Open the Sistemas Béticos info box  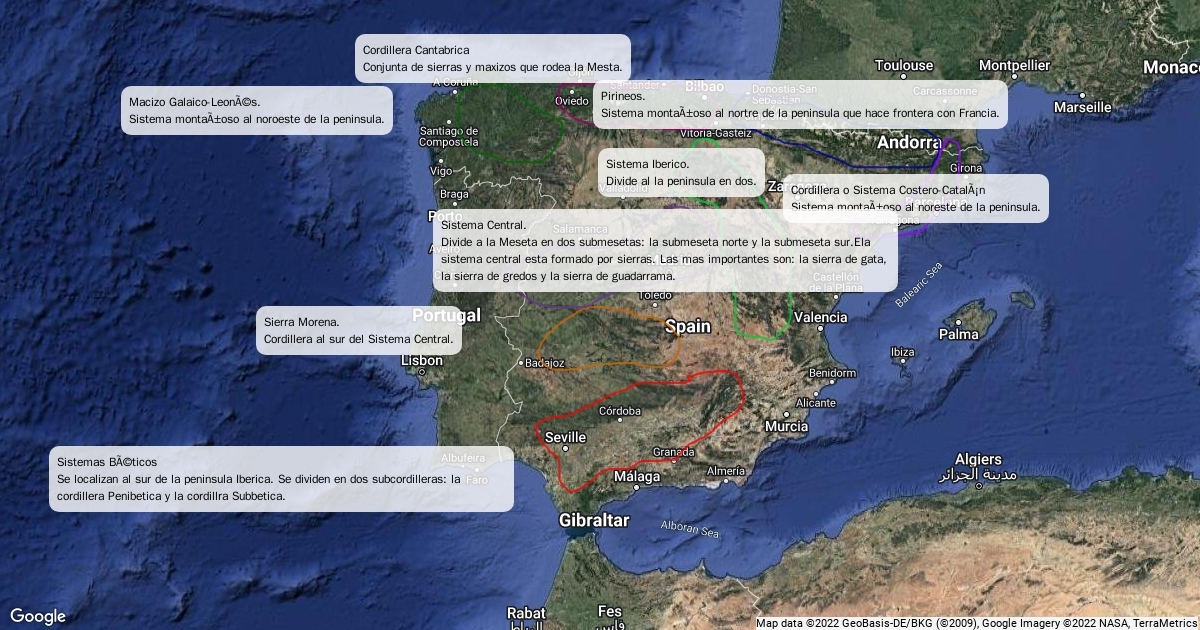pyautogui.click(x=281, y=478)
